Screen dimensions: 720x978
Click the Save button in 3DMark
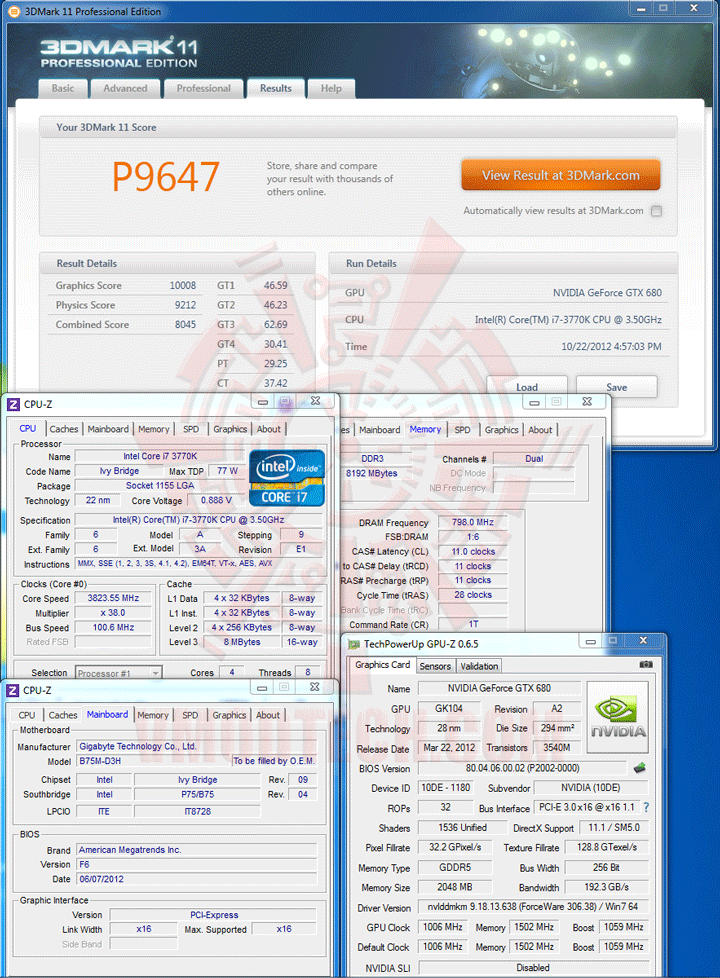[x=616, y=387]
